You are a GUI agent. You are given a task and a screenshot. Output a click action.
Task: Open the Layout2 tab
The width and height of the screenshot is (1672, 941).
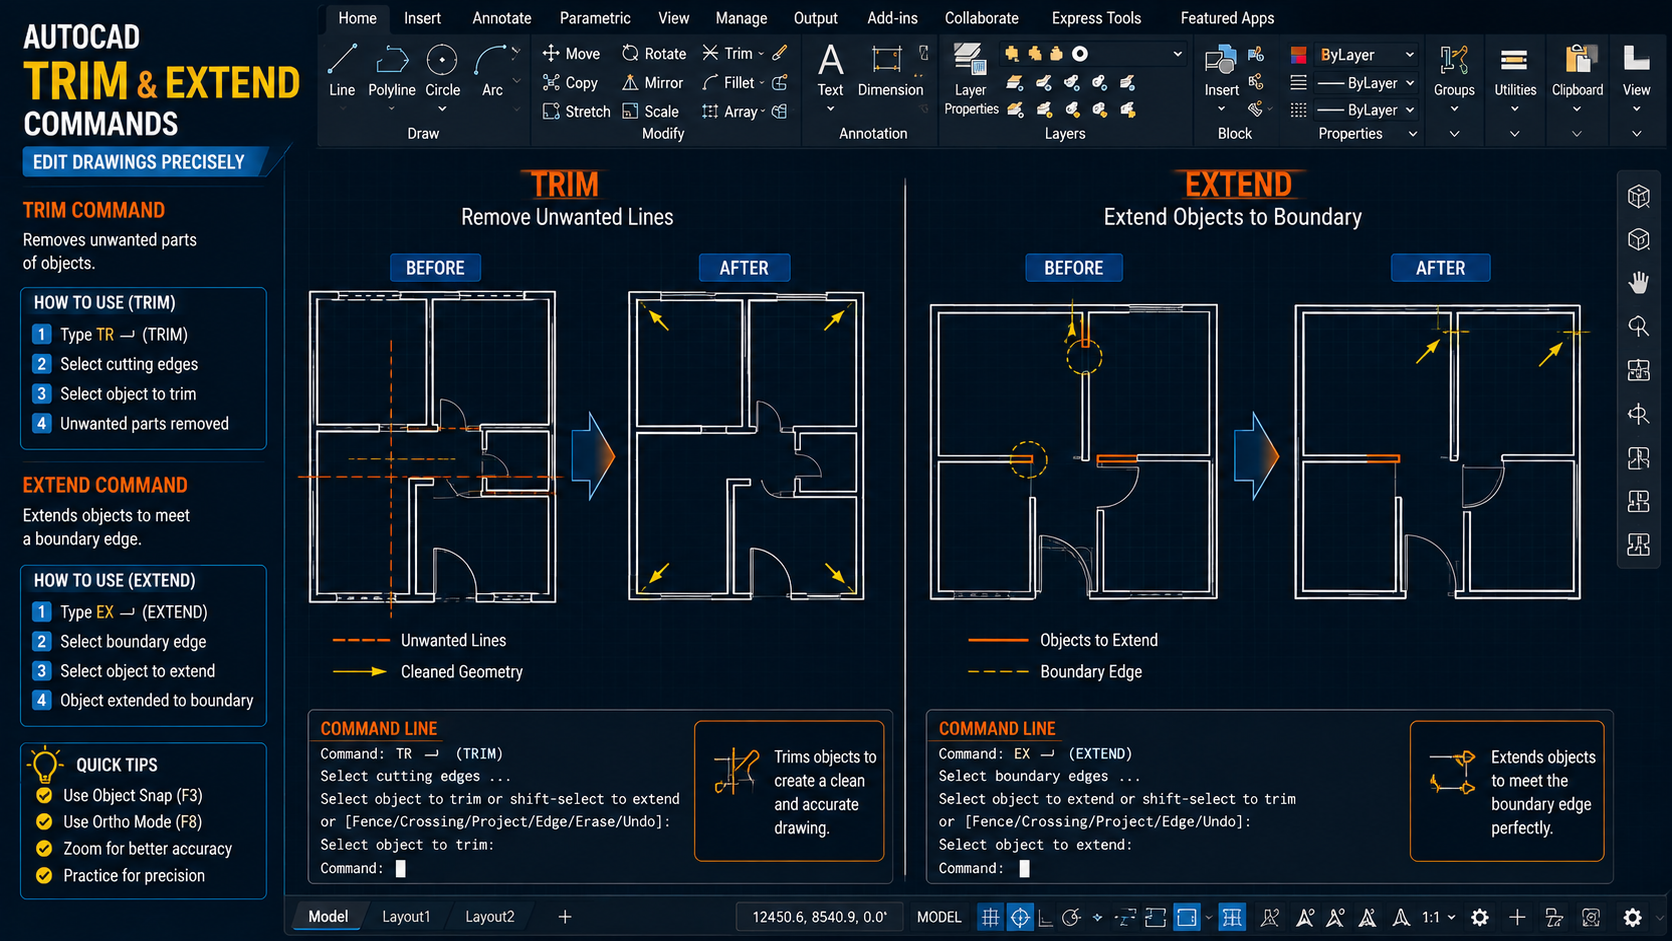pyautogui.click(x=490, y=917)
